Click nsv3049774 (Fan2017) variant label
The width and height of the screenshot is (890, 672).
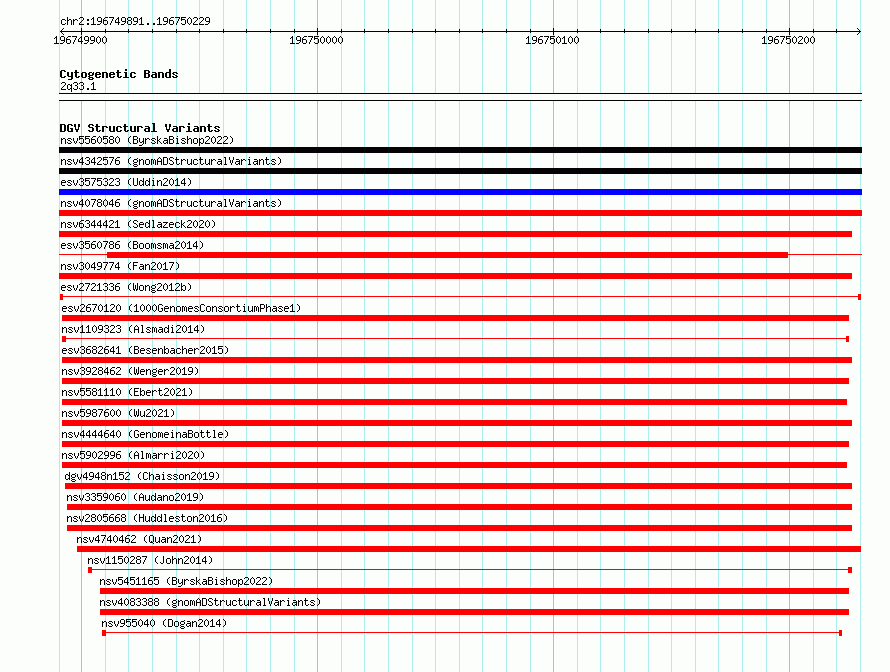(x=120, y=266)
